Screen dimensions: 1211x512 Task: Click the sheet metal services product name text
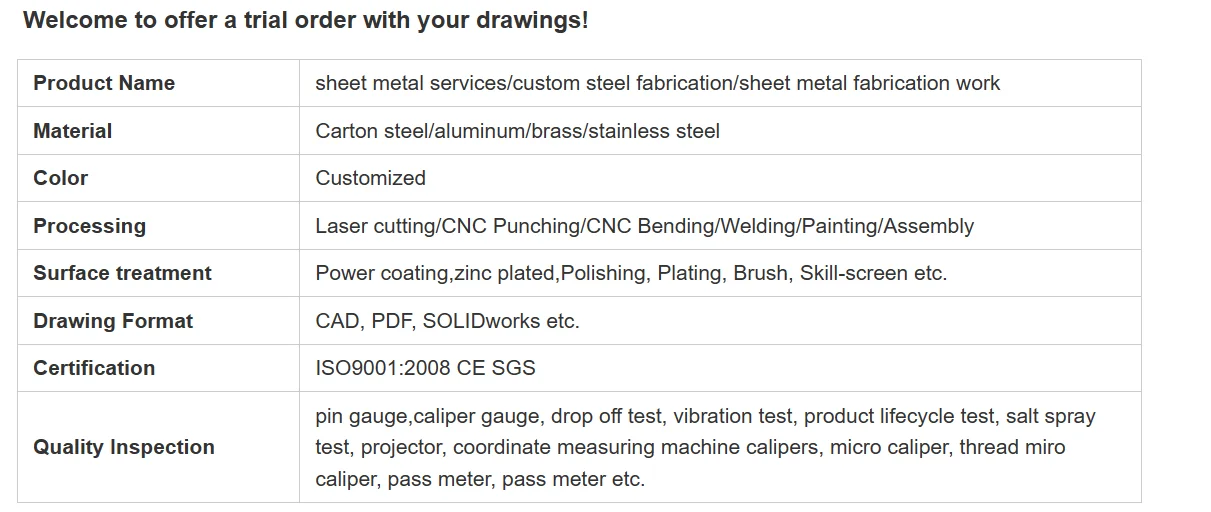pyautogui.click(x=657, y=83)
